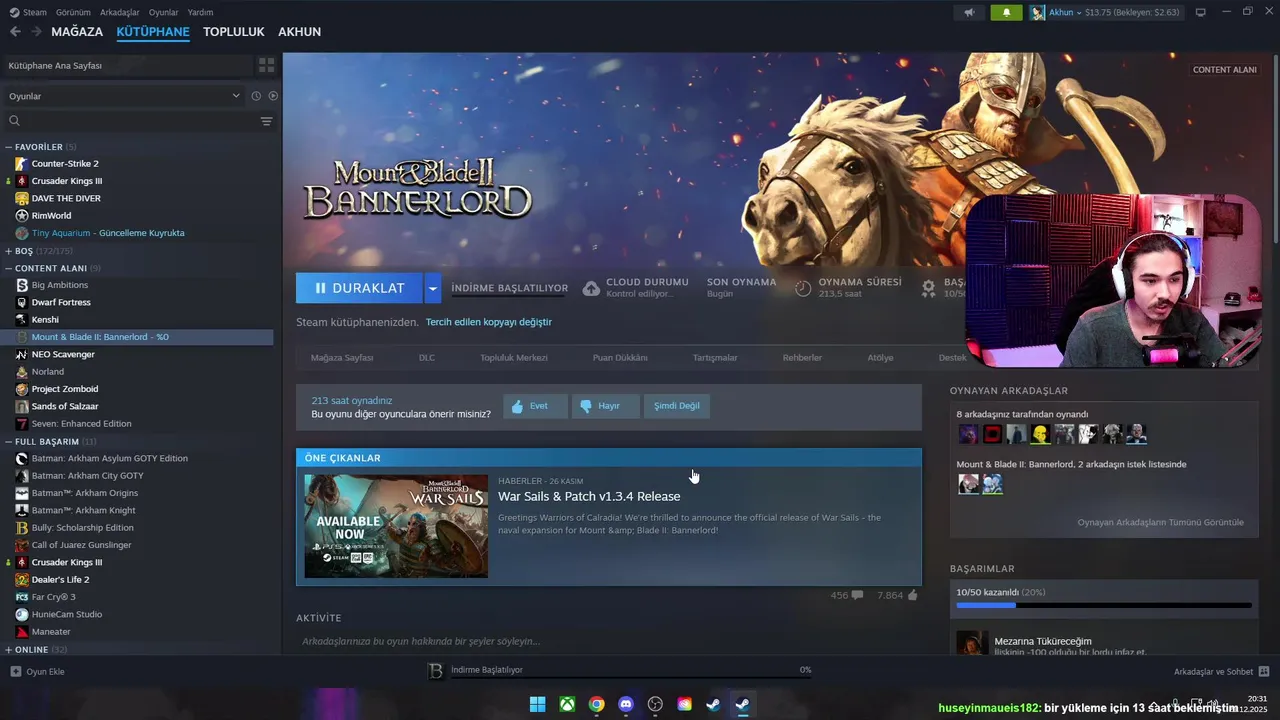The image size is (1280, 720).
Task: Collapse the FAVORİLER category
Action: [9, 147]
